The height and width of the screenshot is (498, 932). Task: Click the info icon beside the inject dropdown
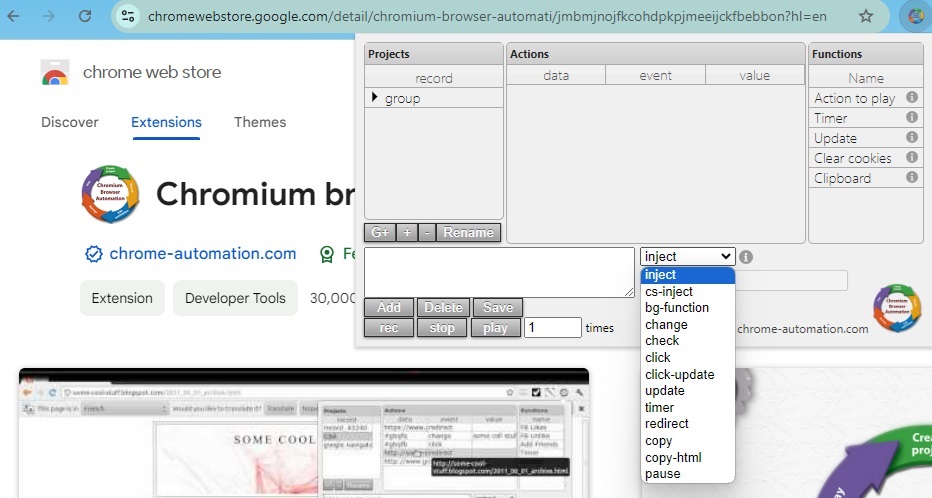[746, 257]
